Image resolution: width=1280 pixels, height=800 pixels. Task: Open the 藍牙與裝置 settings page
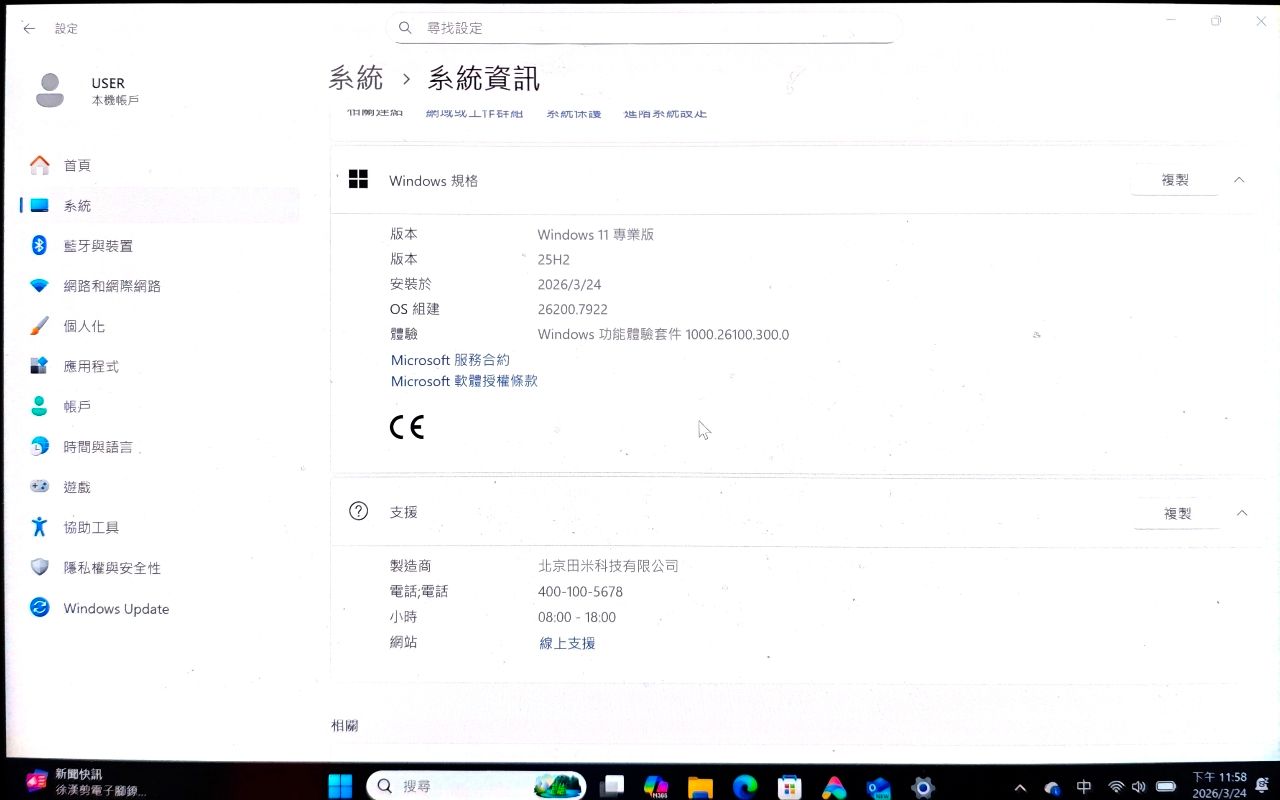pyautogui.click(x=97, y=246)
